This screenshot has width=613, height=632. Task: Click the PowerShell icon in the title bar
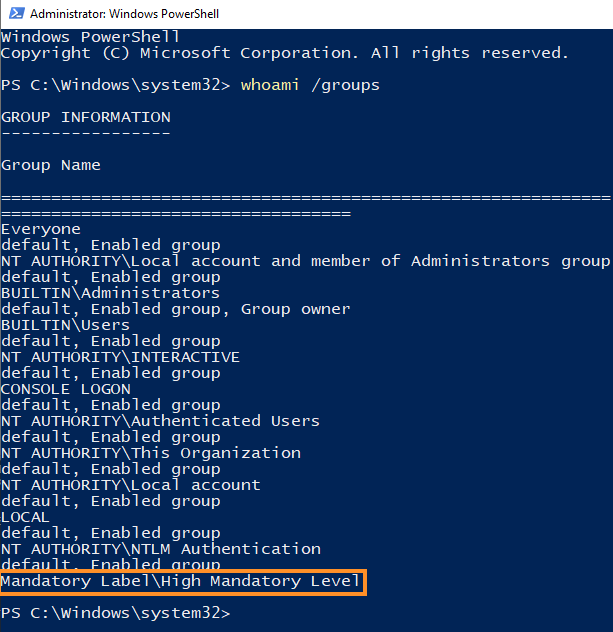click(17, 13)
